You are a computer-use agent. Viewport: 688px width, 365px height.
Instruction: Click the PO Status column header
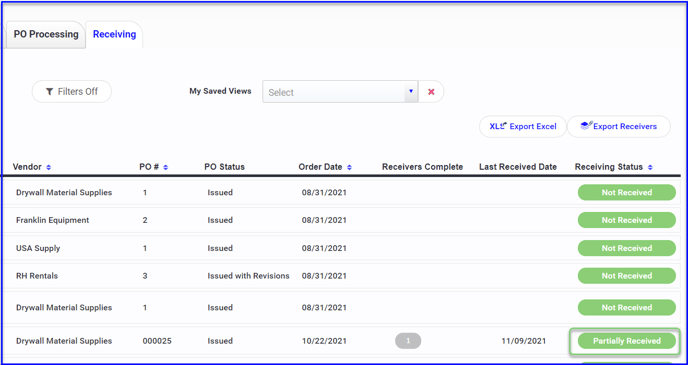[x=224, y=167]
